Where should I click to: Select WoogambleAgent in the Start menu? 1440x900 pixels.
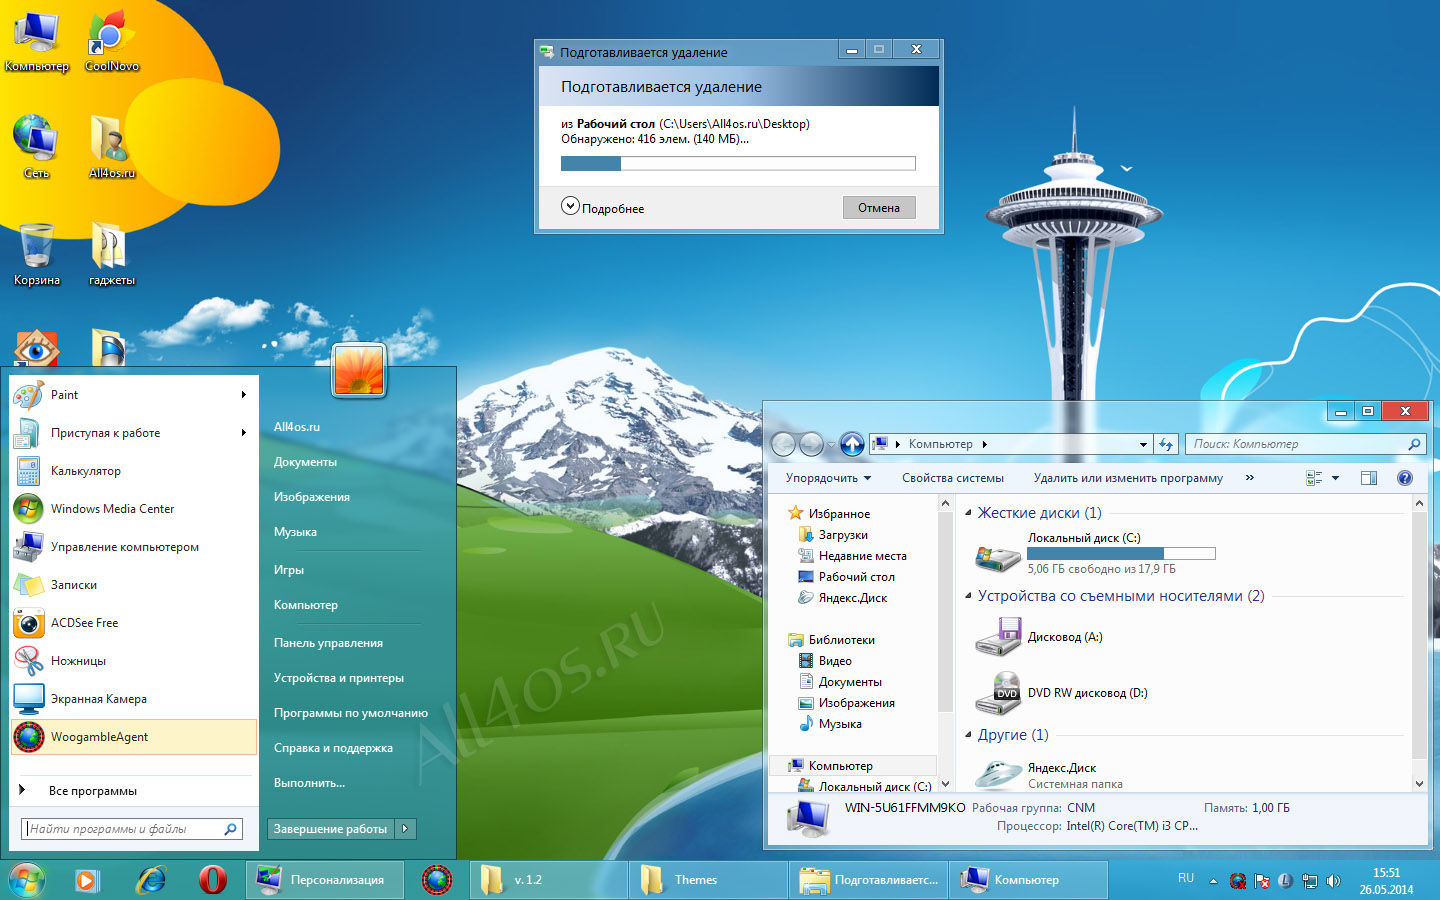133,737
